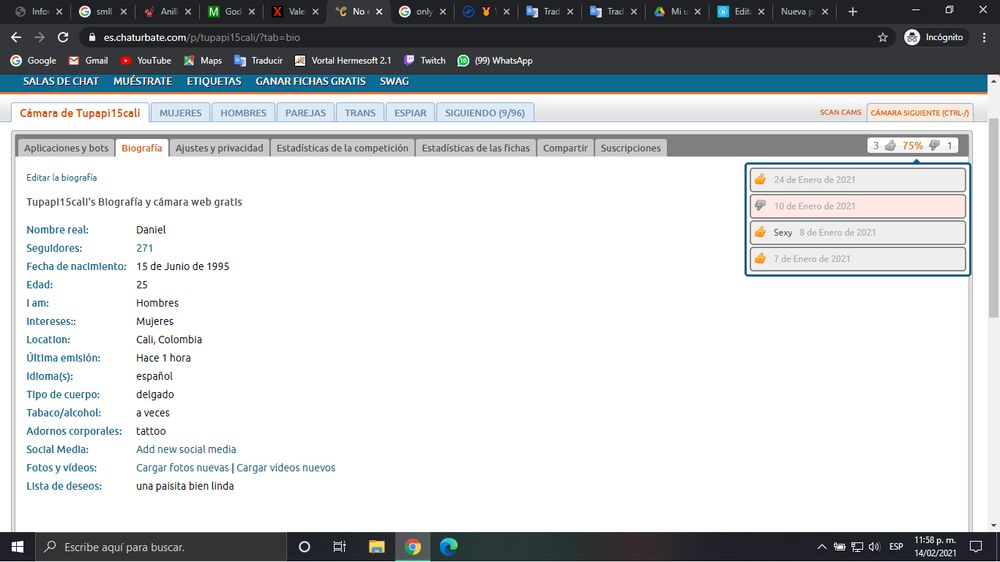Open the YouTube bookmark

click(x=145, y=61)
